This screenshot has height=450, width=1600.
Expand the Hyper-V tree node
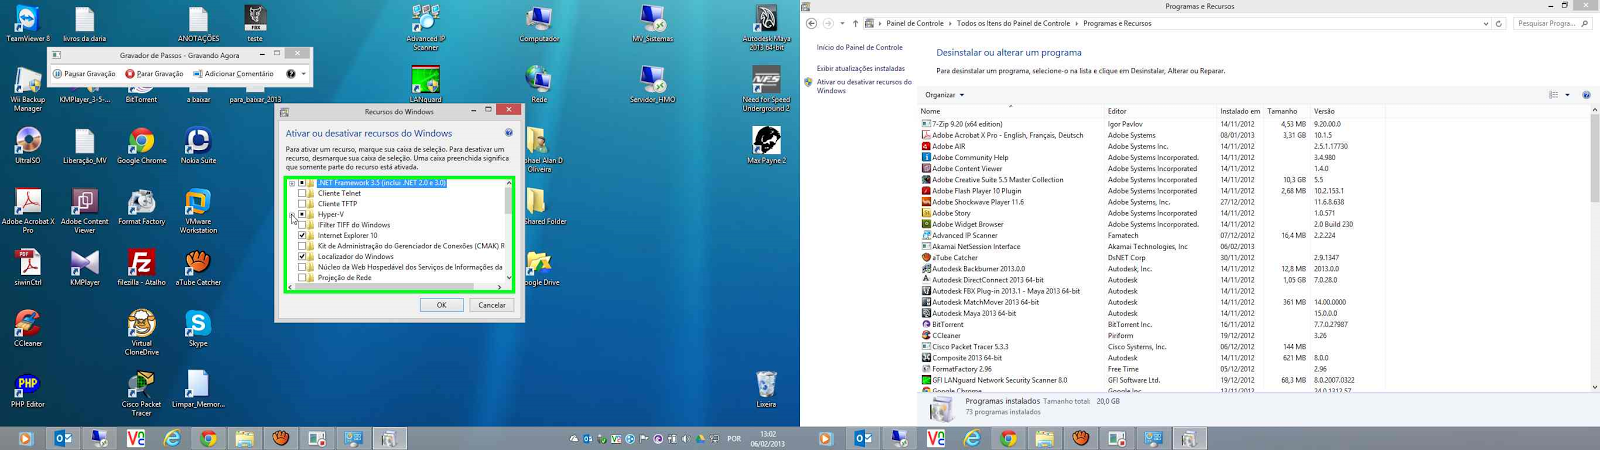[292, 214]
